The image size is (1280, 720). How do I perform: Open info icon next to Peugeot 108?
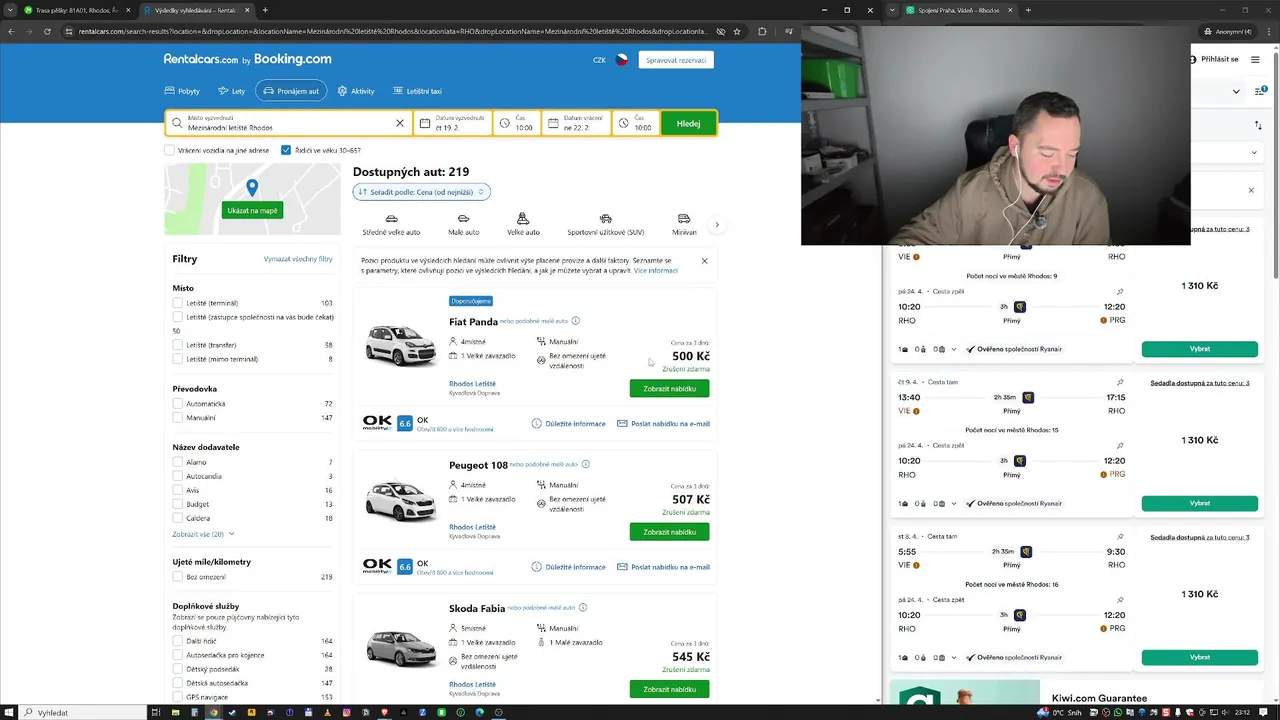(x=585, y=464)
